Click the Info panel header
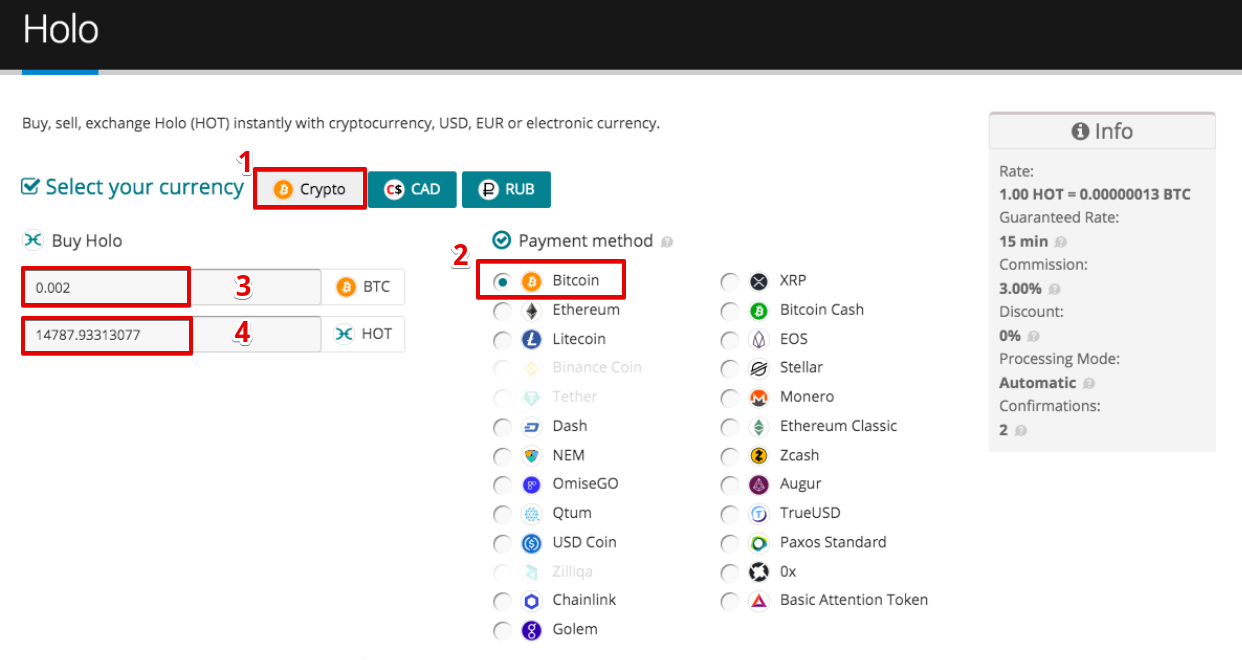The image size is (1242, 660). (1102, 131)
